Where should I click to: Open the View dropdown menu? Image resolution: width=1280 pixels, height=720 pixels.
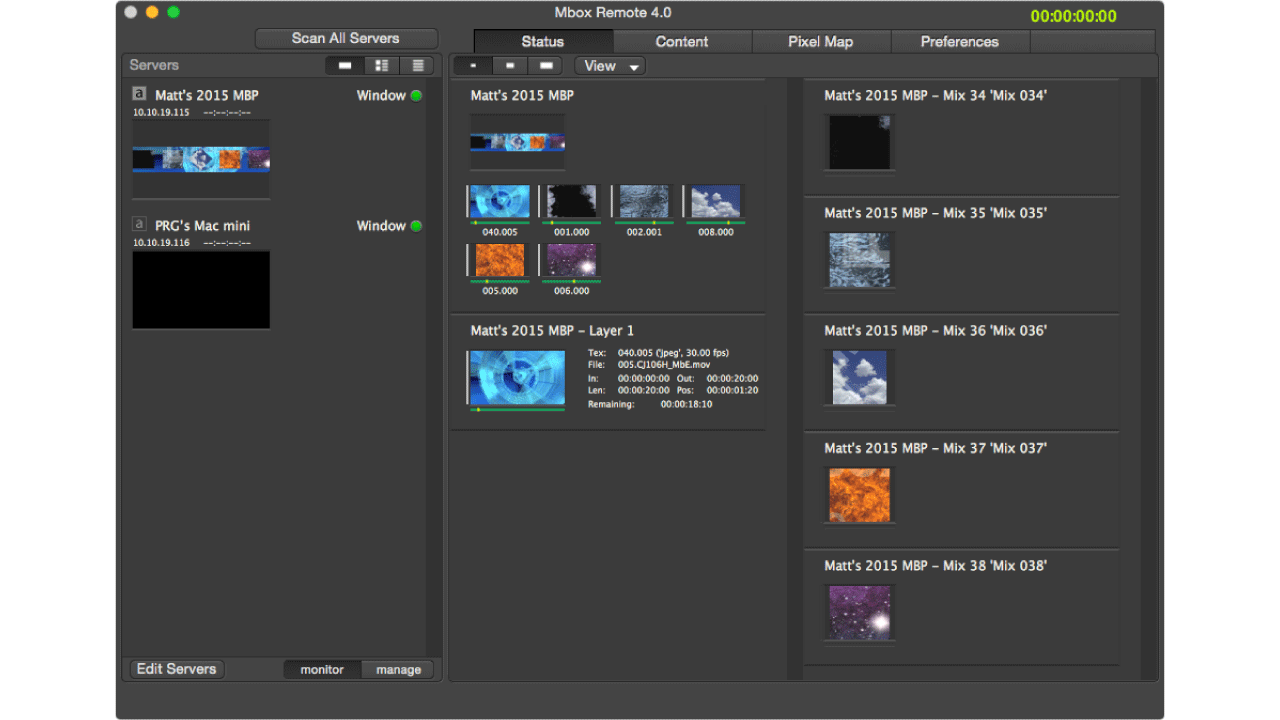[x=610, y=66]
